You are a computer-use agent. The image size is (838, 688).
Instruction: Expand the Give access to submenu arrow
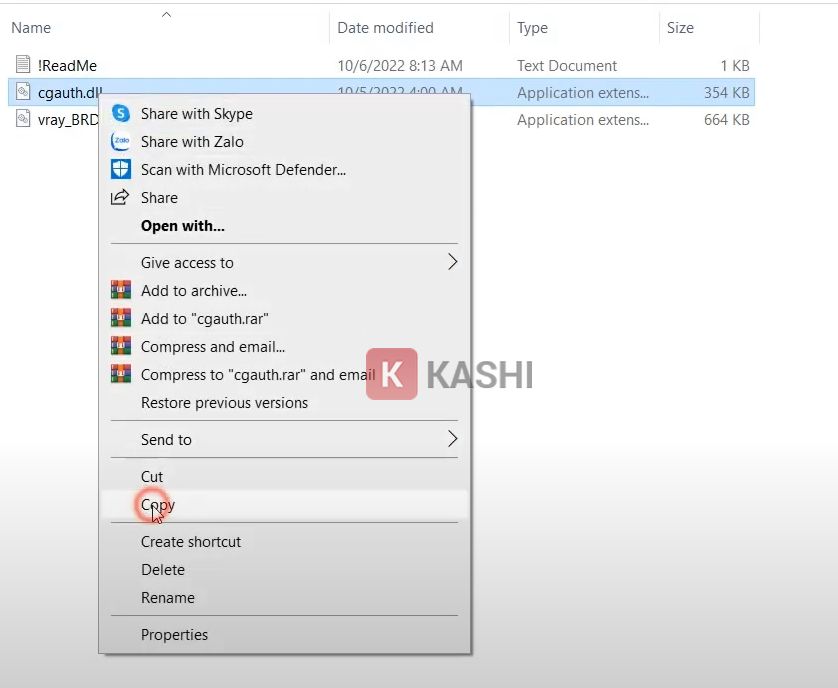pyautogui.click(x=452, y=262)
